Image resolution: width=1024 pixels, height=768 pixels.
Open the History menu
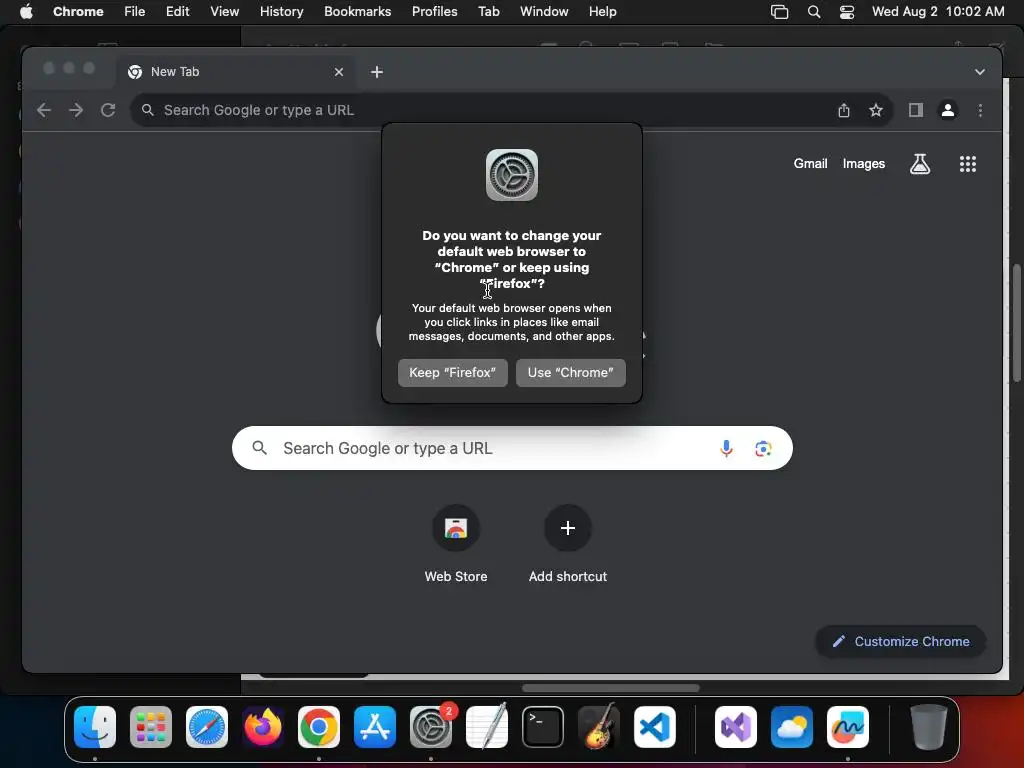(x=281, y=12)
